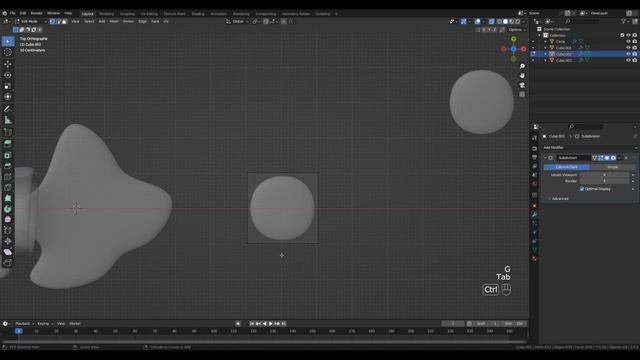This screenshot has height=360, width=640.
Task: Select the Add Cube tool
Action: tap(8, 132)
